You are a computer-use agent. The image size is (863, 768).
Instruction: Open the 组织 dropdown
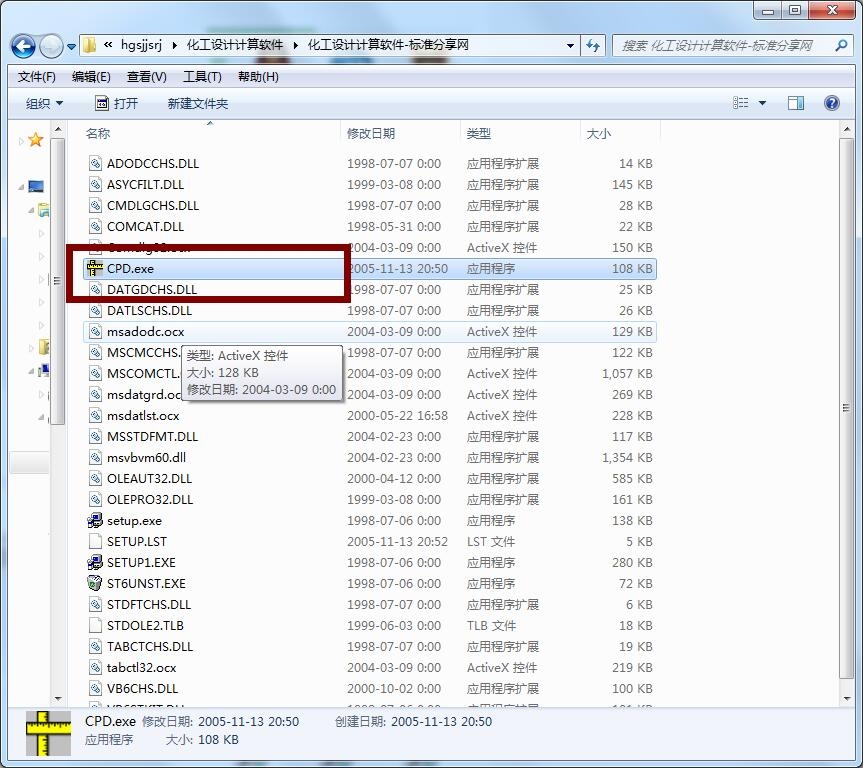(x=44, y=104)
